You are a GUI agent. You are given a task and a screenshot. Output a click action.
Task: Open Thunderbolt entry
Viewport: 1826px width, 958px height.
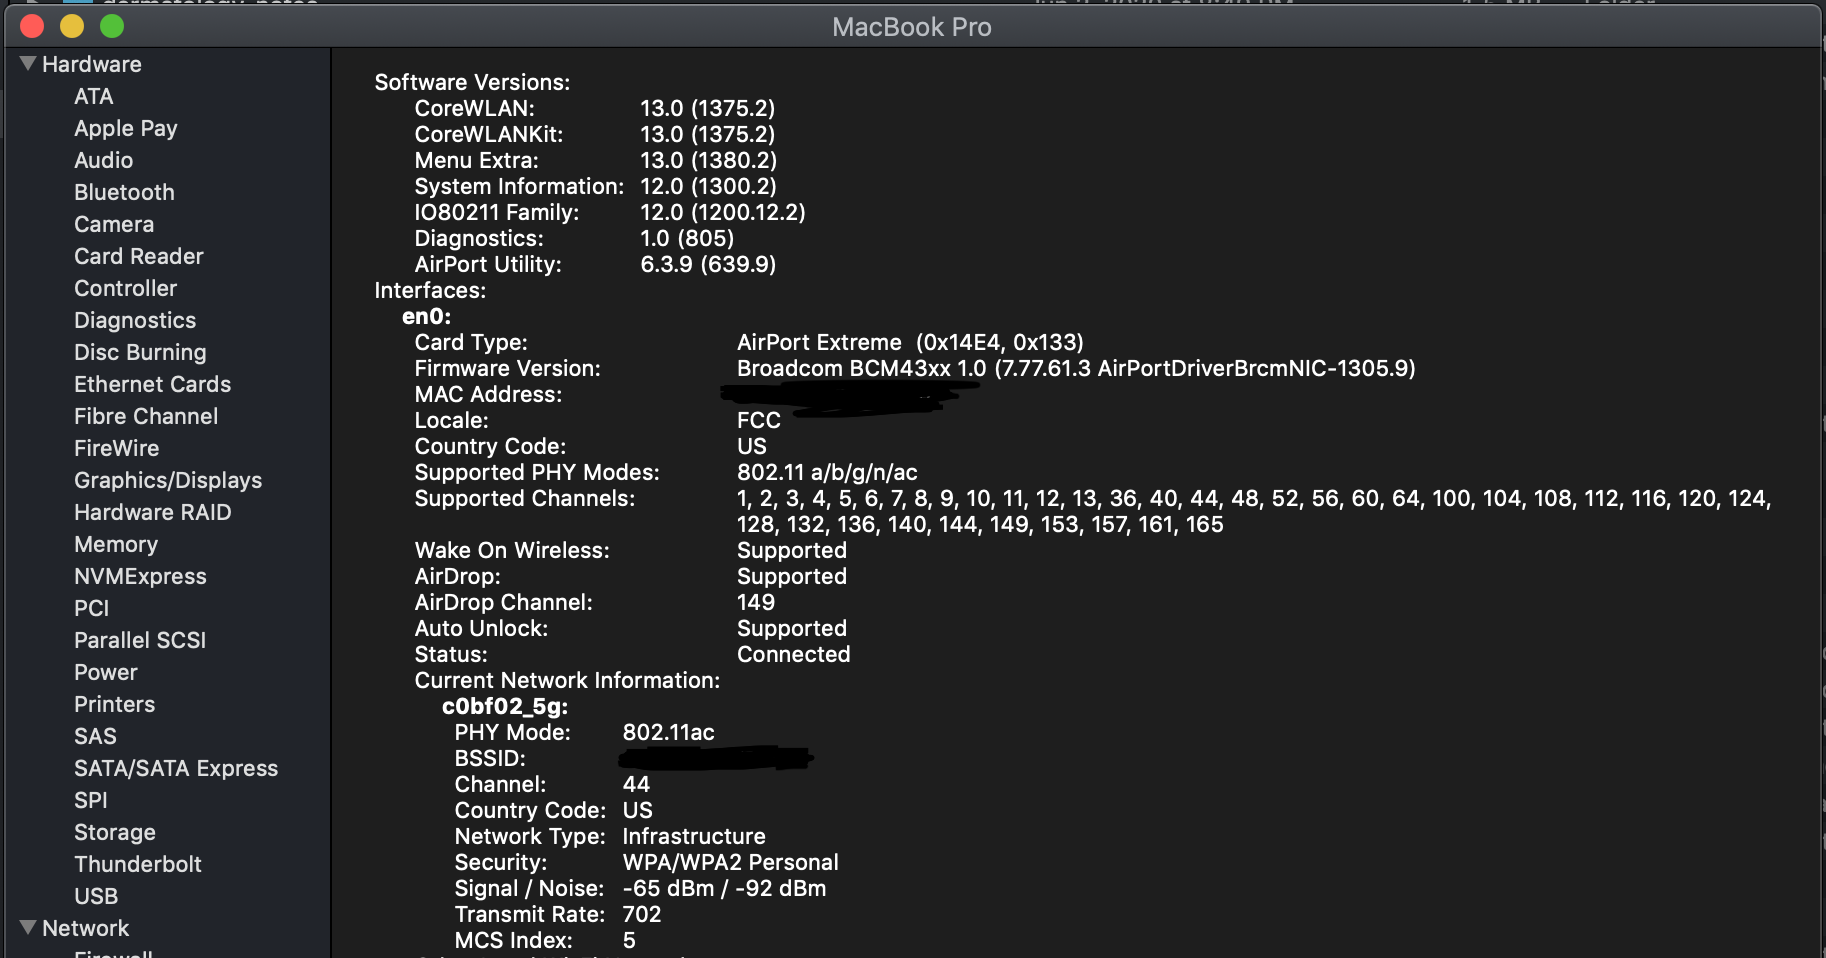click(x=138, y=864)
